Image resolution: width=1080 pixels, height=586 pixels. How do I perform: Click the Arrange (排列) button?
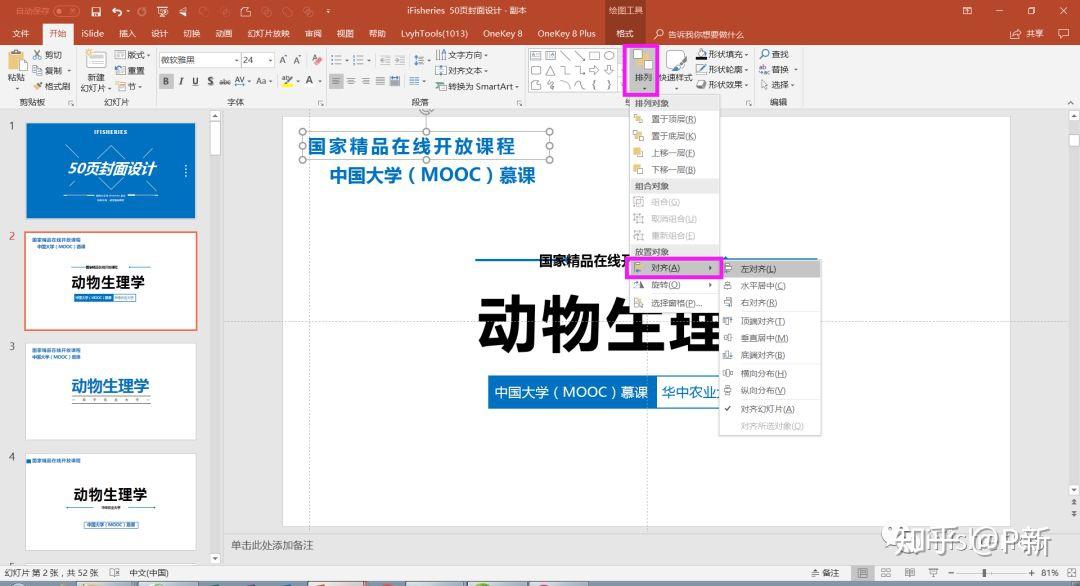(x=642, y=70)
